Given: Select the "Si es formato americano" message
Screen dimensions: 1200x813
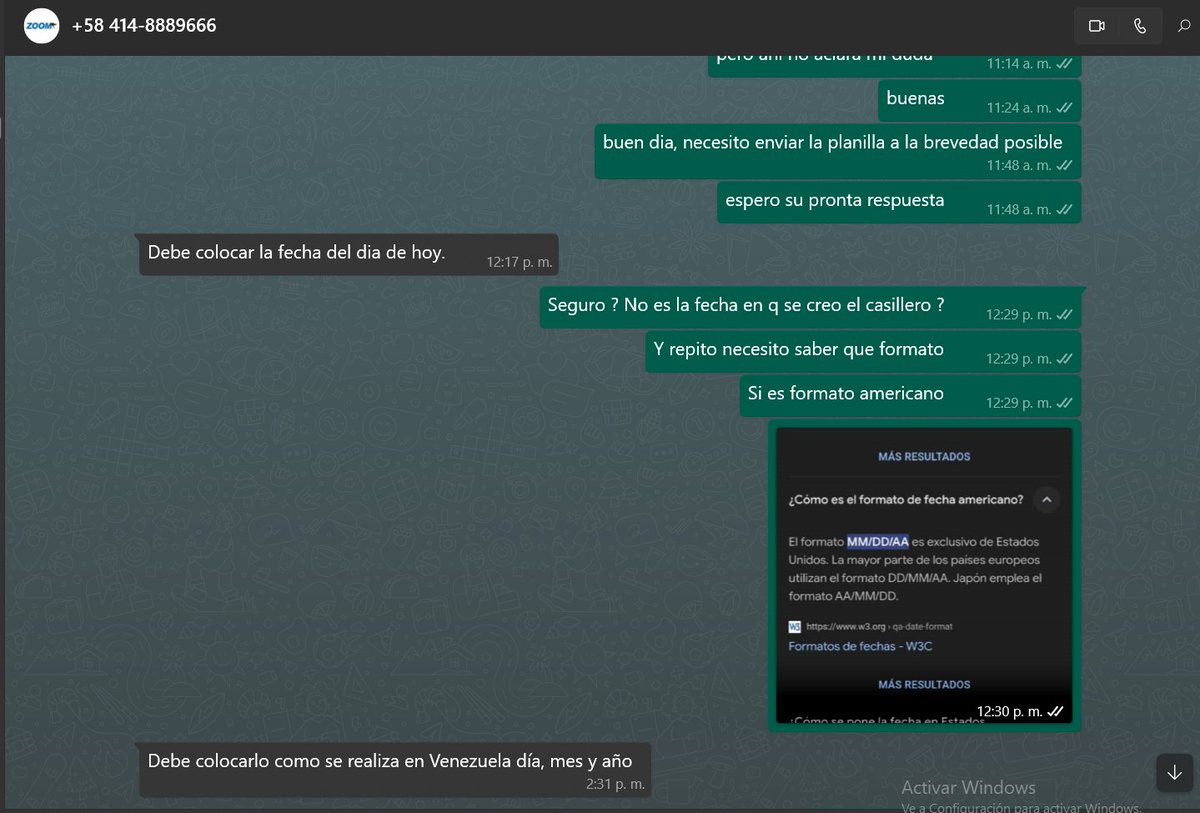Looking at the screenshot, I should click(910, 396).
